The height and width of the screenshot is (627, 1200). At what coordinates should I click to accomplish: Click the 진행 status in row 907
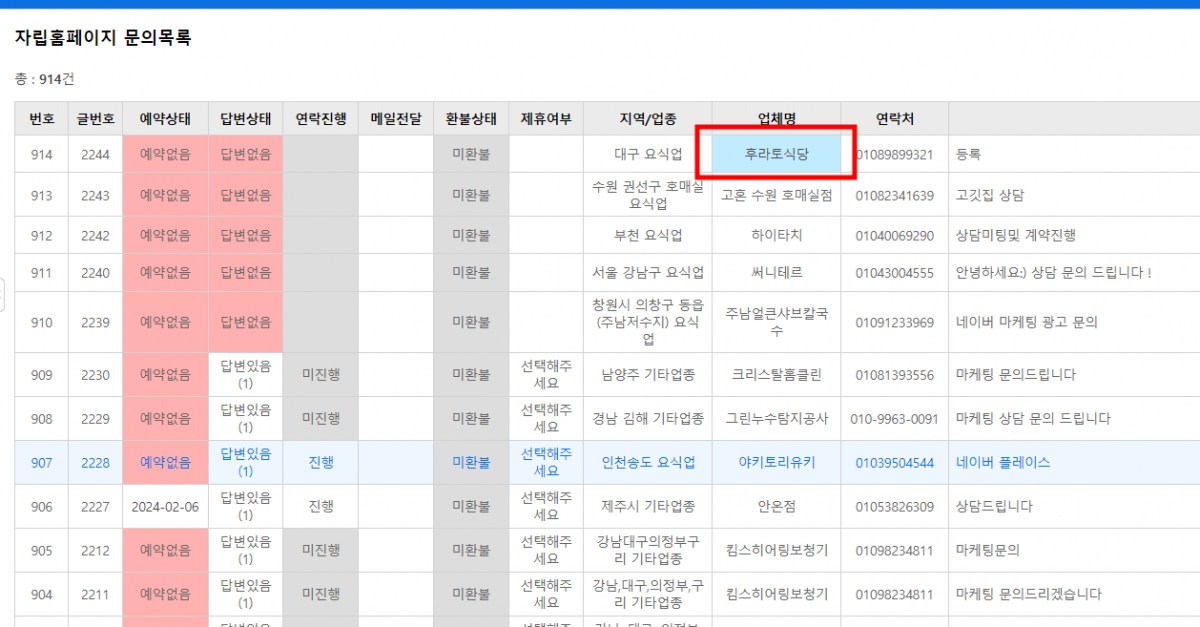point(321,463)
